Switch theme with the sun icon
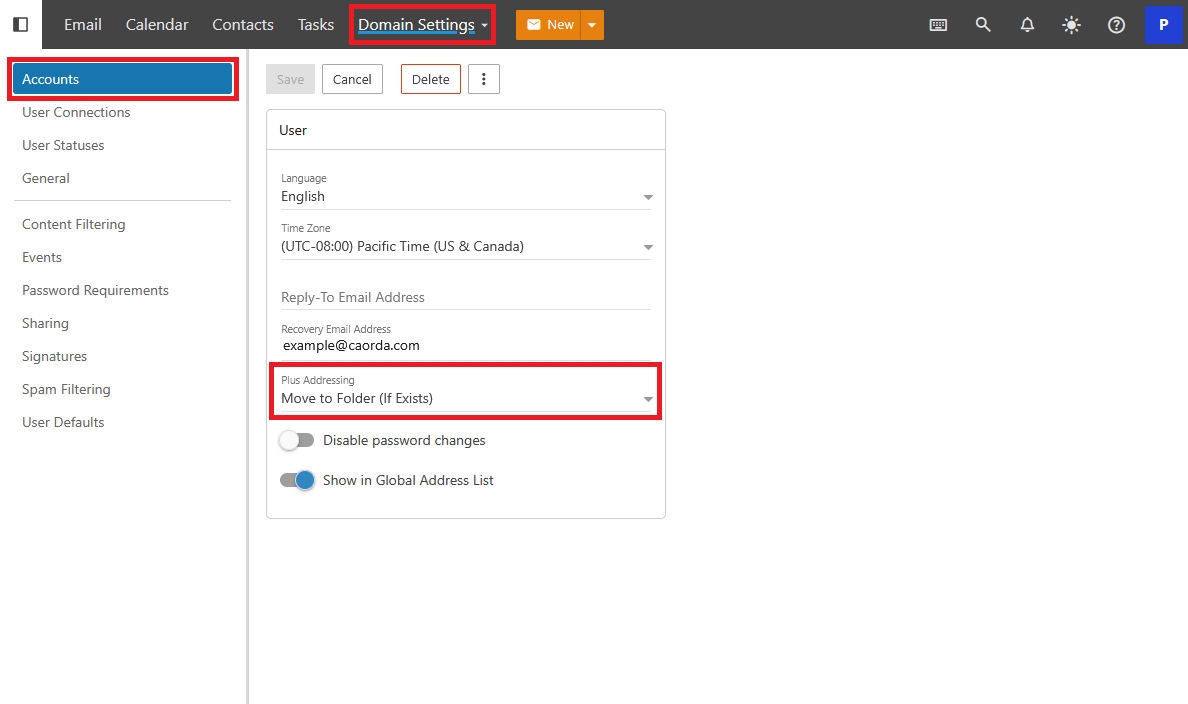The image size is (1188, 704). tap(1071, 25)
